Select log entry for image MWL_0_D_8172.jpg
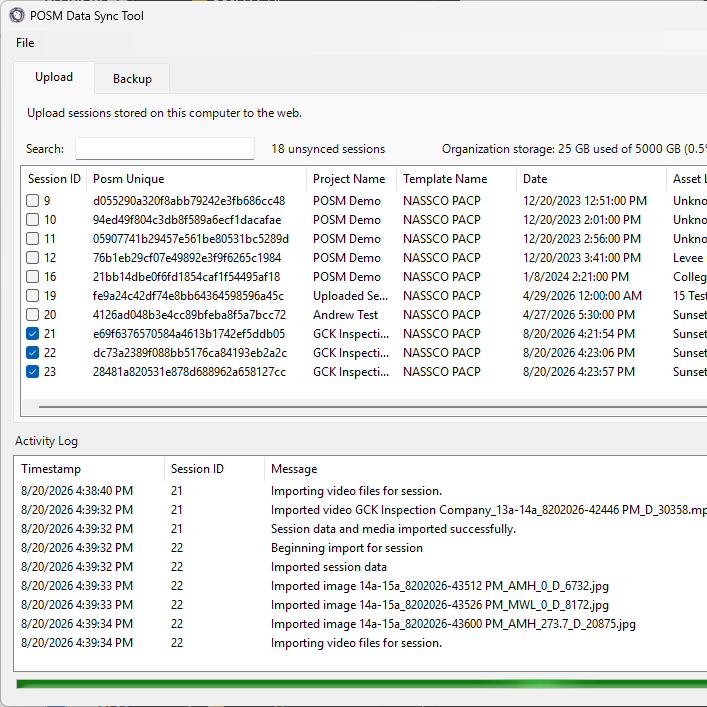 pos(440,605)
